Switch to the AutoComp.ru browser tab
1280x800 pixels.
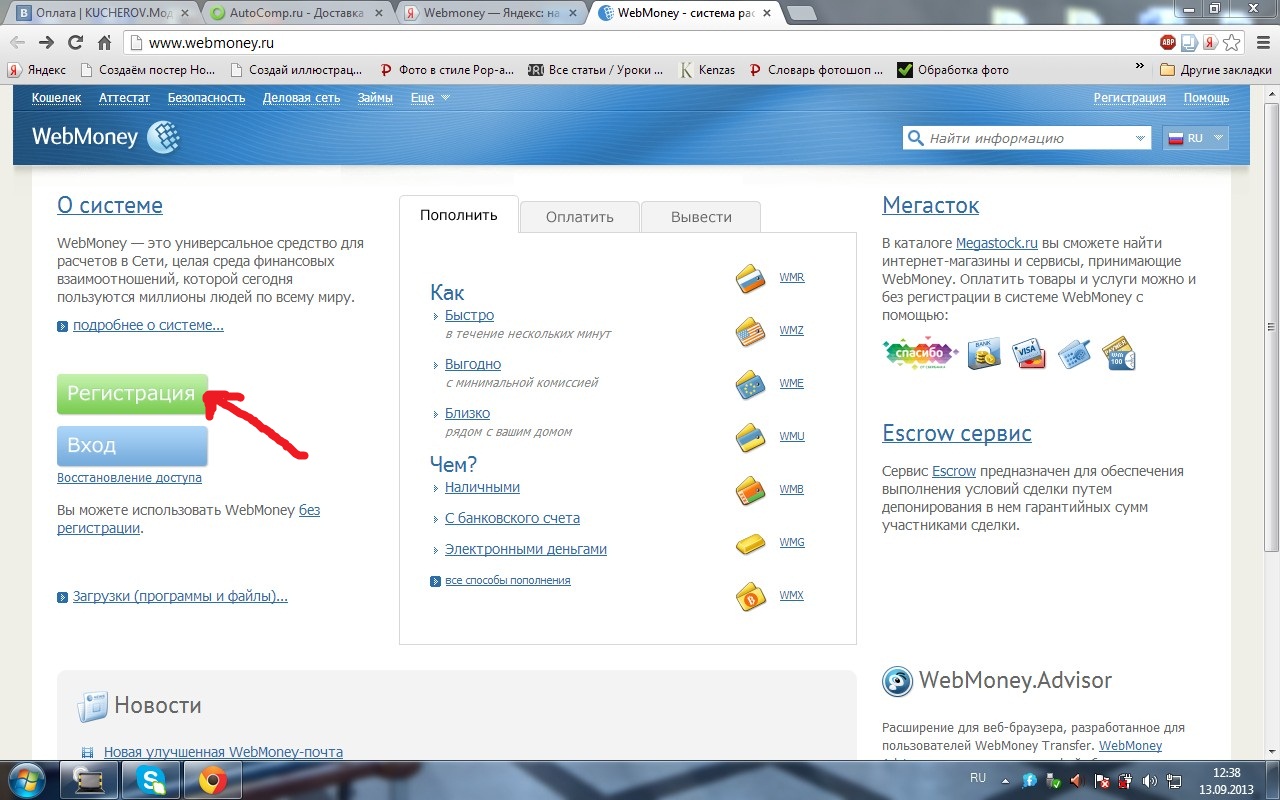[298, 14]
